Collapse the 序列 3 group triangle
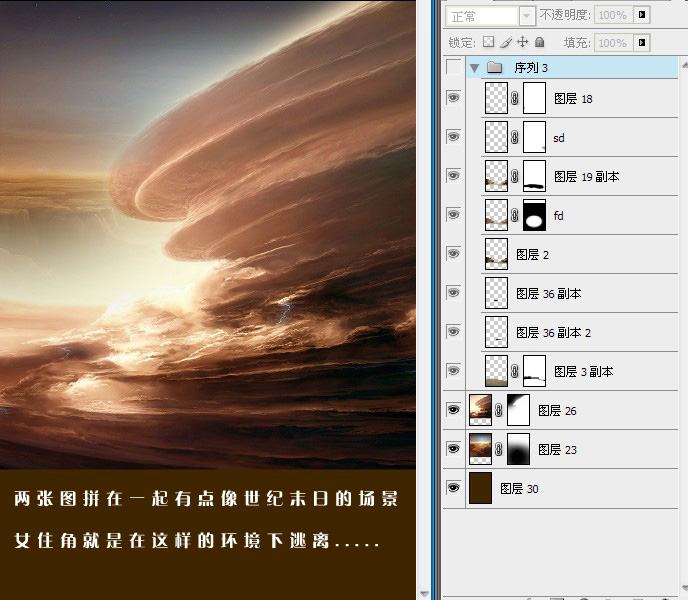The height and width of the screenshot is (600, 688). point(474,68)
